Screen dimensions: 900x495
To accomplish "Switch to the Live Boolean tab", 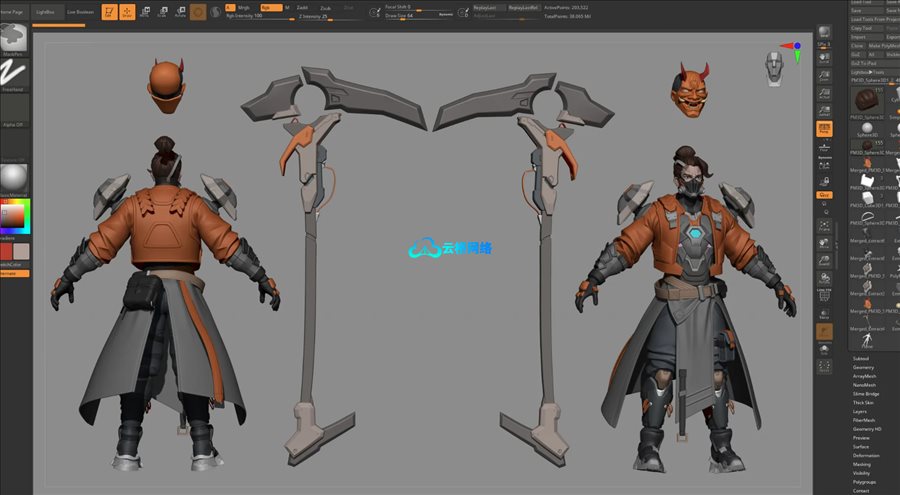I will (80, 11).
